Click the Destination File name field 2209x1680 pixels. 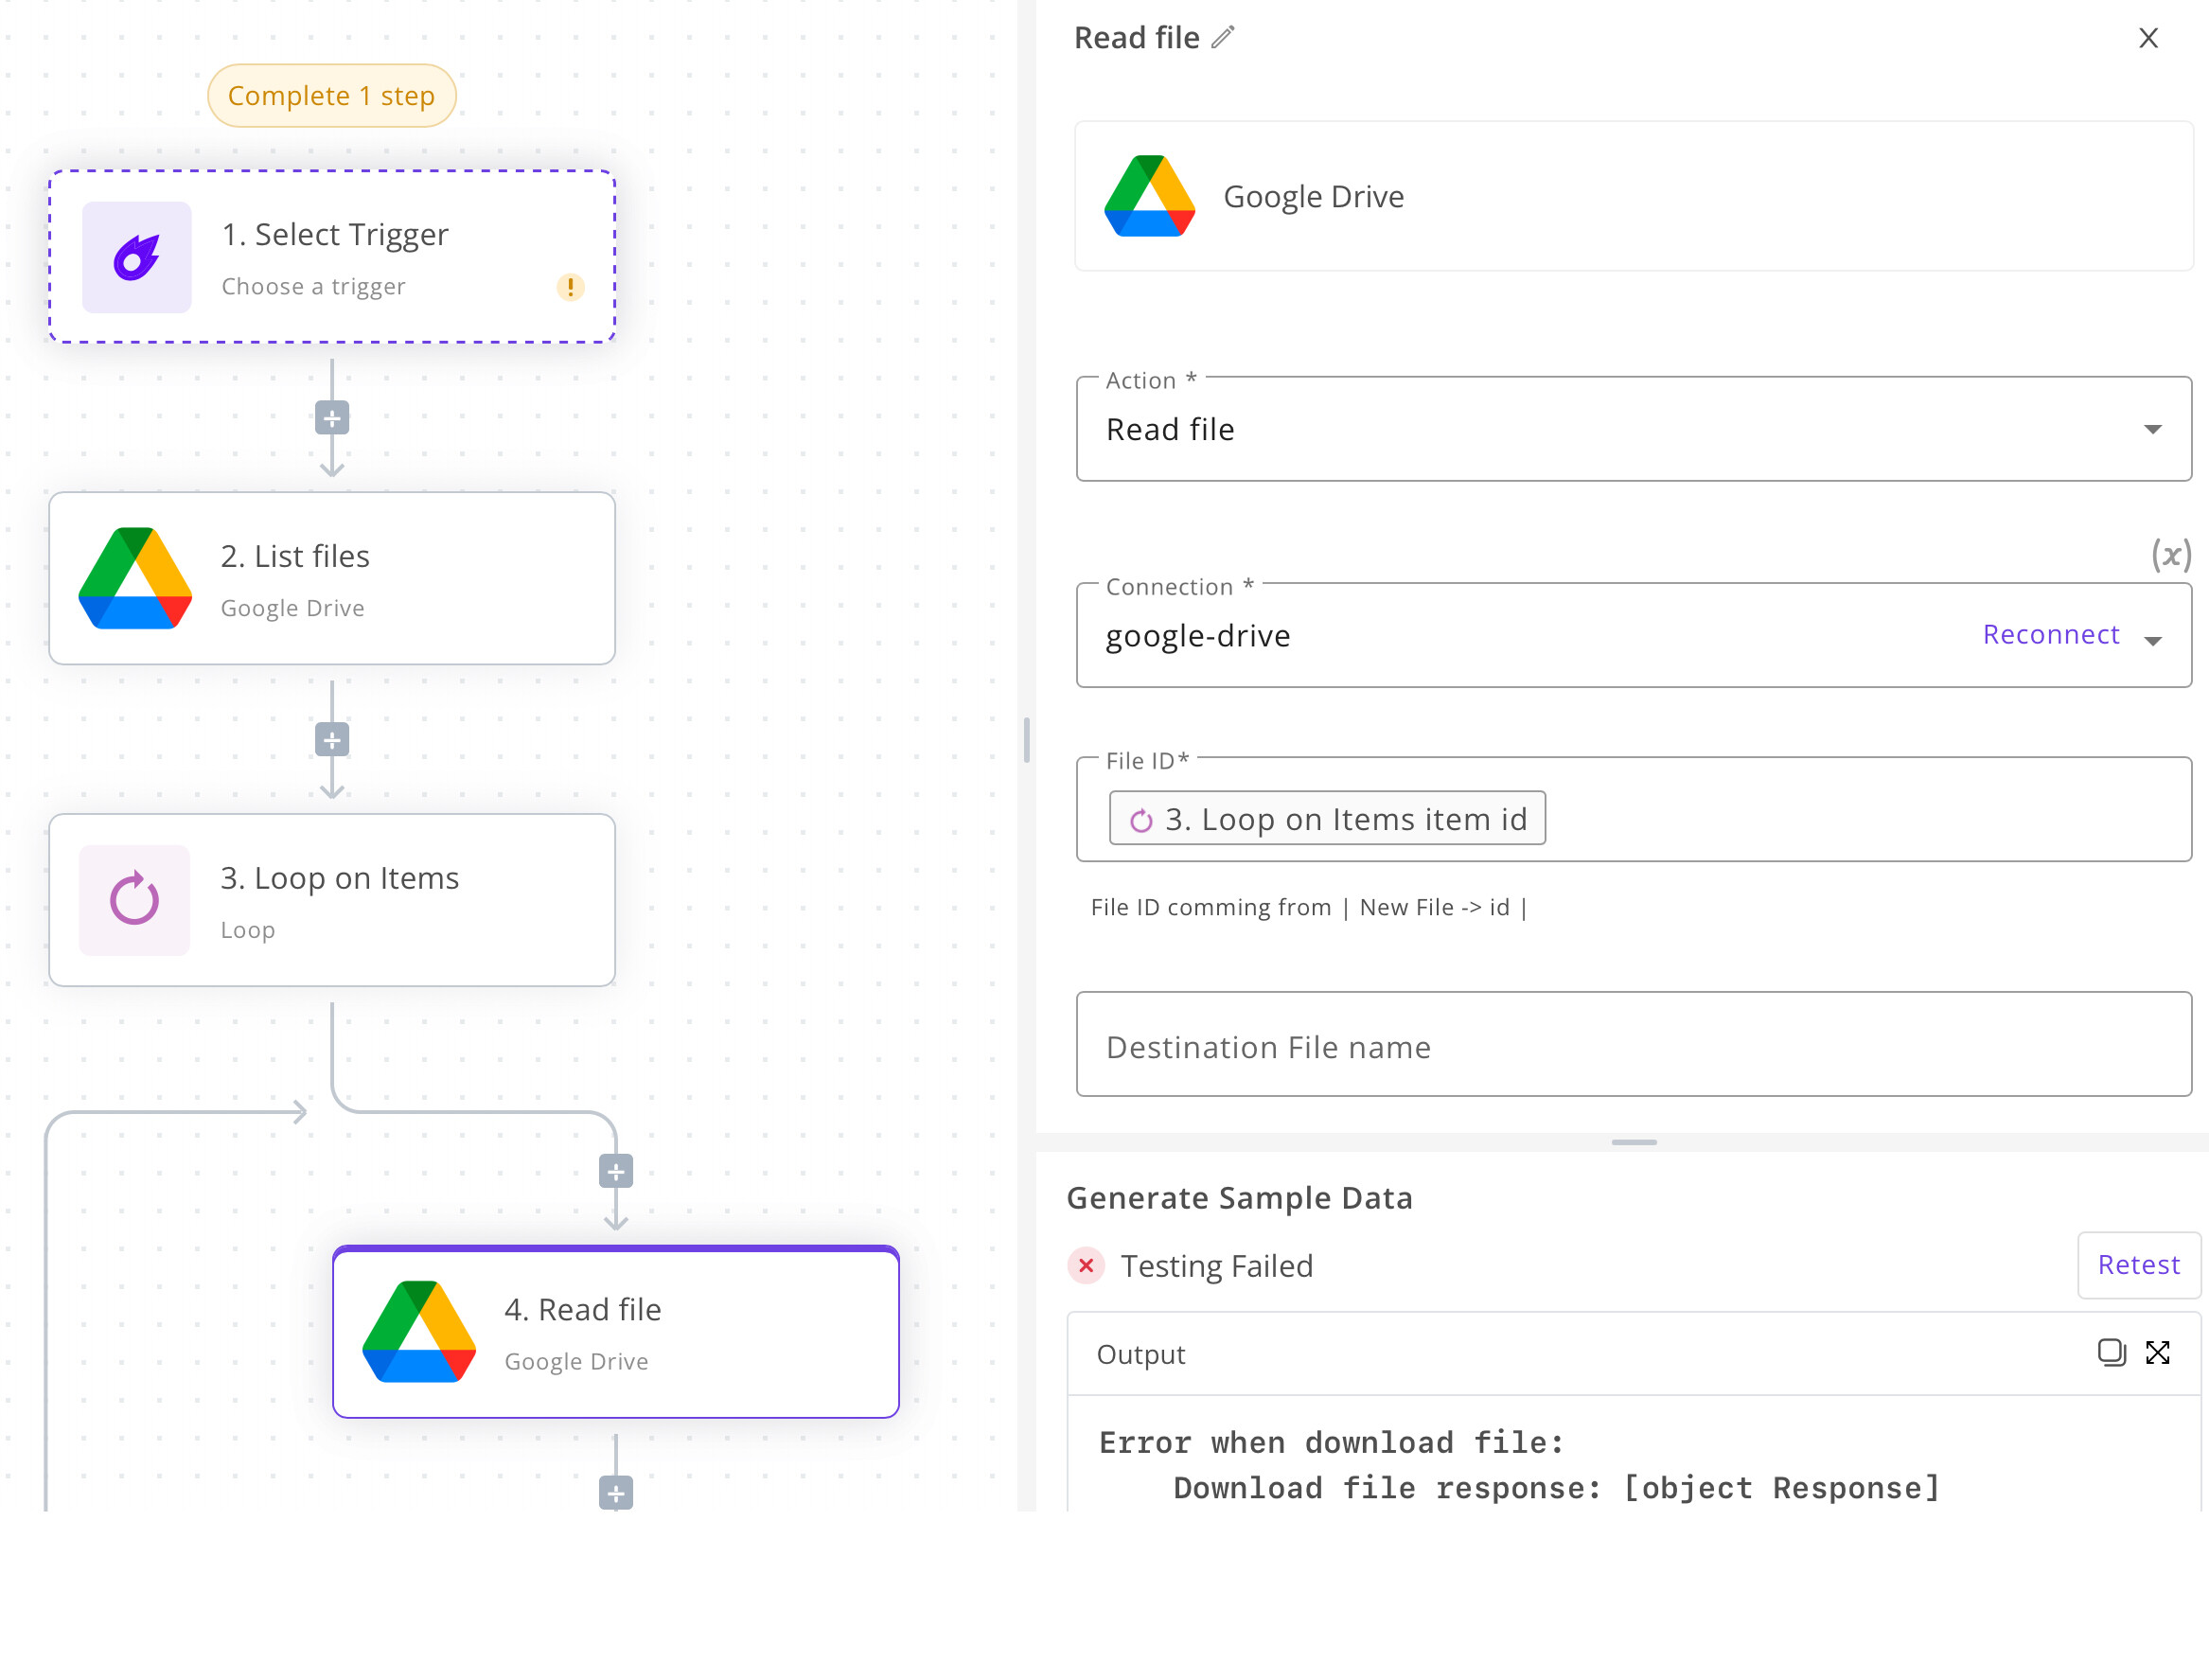pos(1633,1044)
